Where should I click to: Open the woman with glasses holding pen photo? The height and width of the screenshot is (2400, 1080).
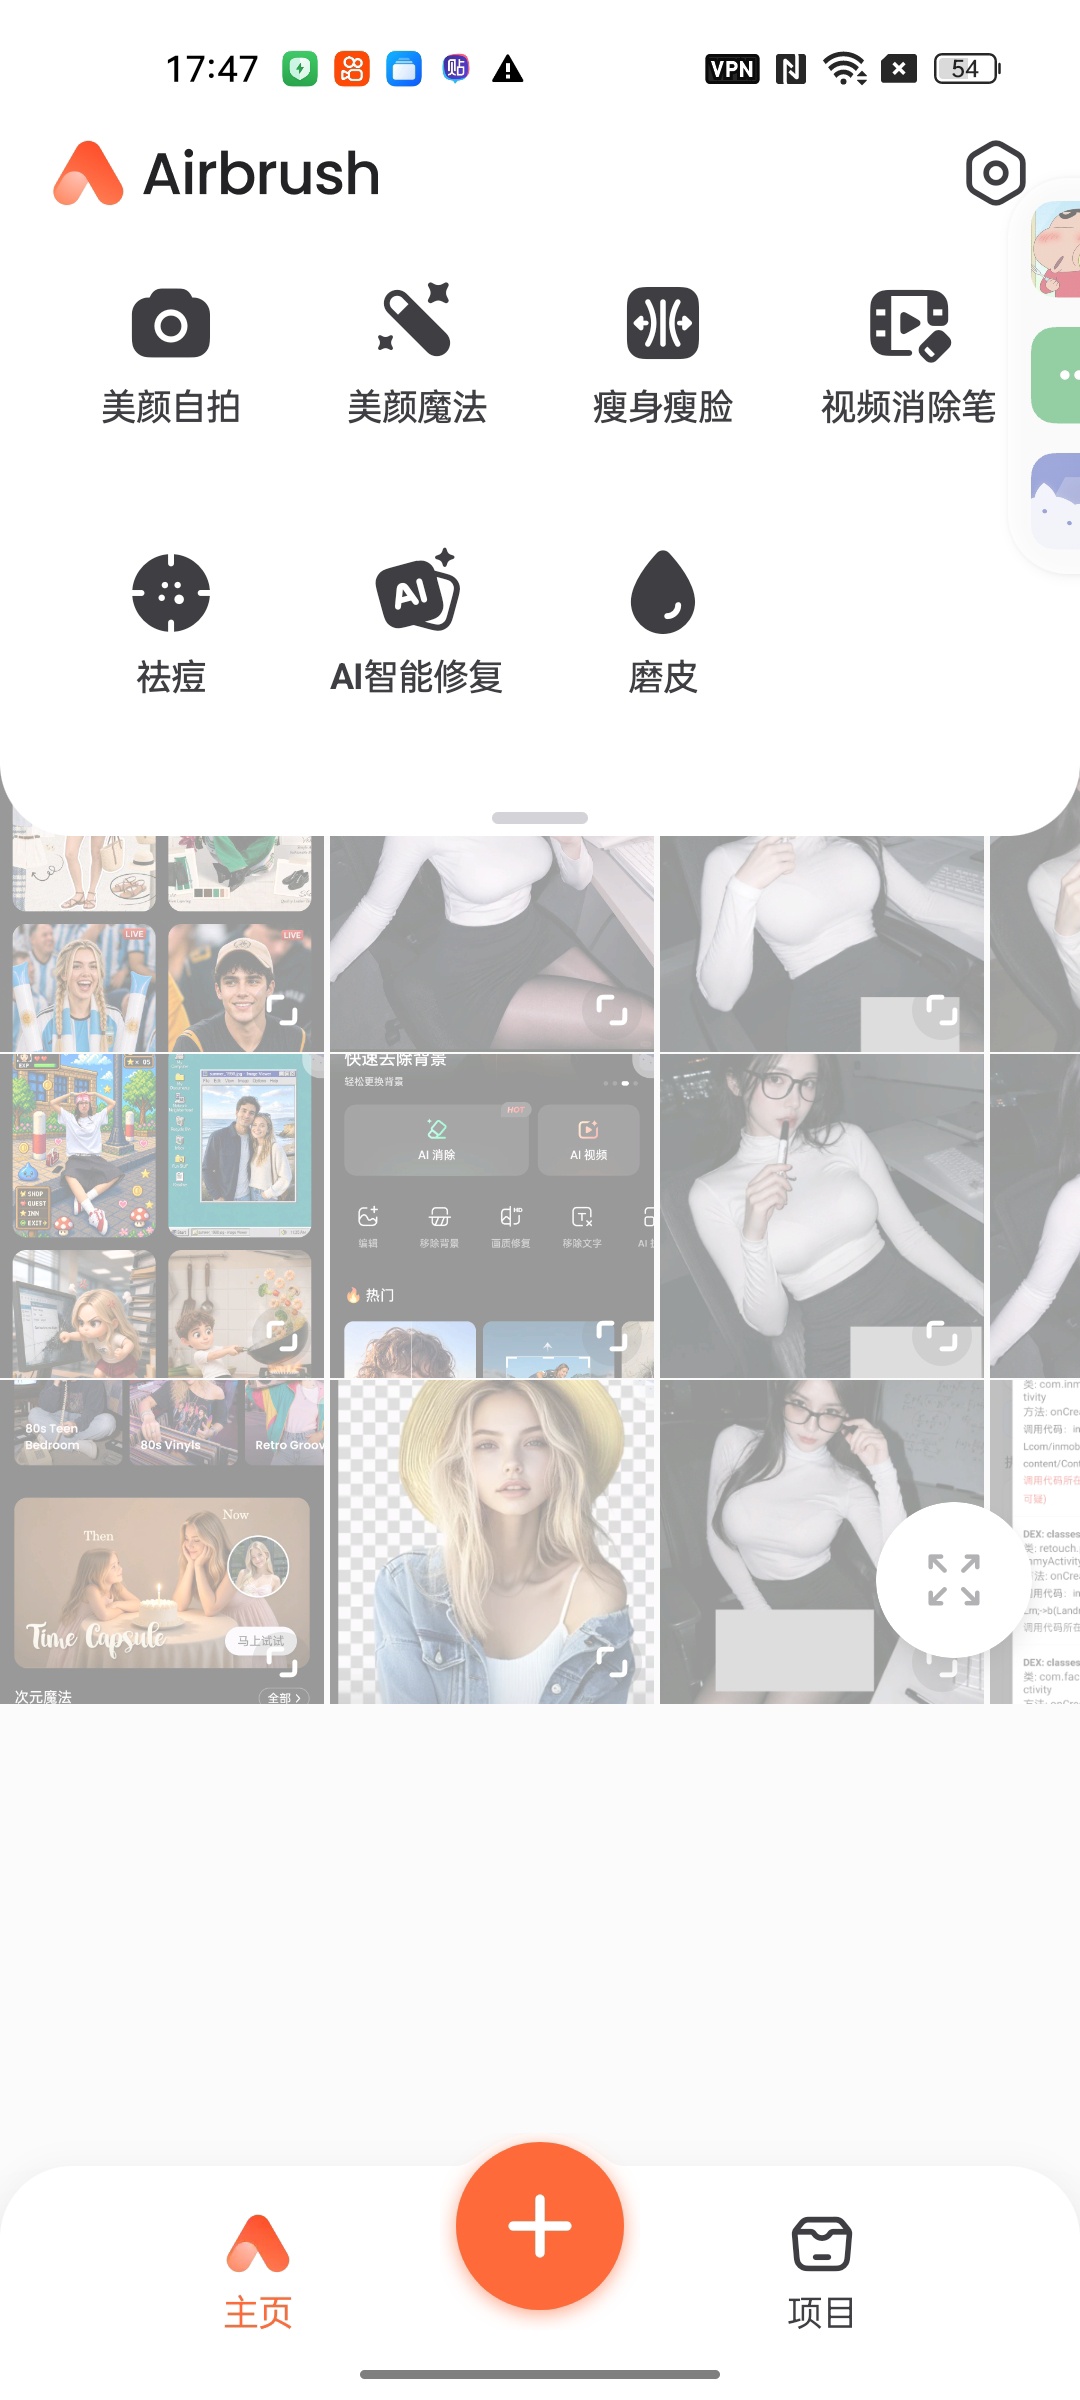coord(822,1216)
